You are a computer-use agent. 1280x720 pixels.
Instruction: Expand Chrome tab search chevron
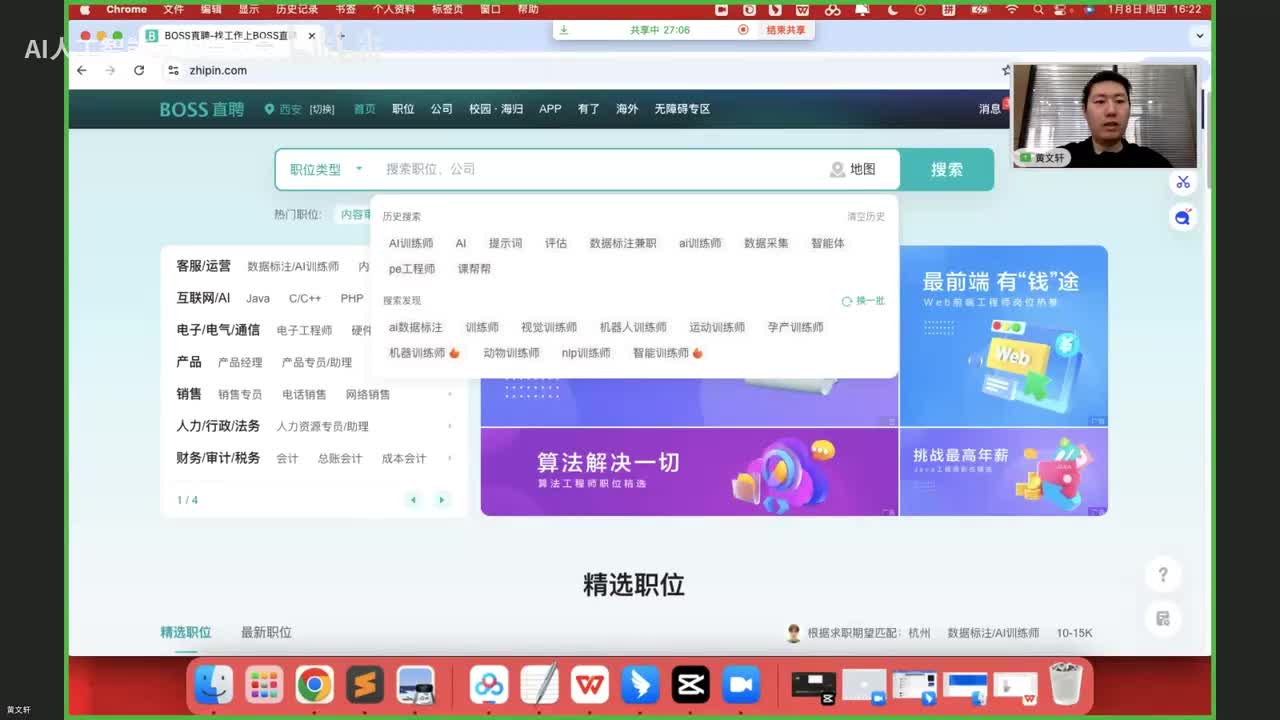point(1200,36)
